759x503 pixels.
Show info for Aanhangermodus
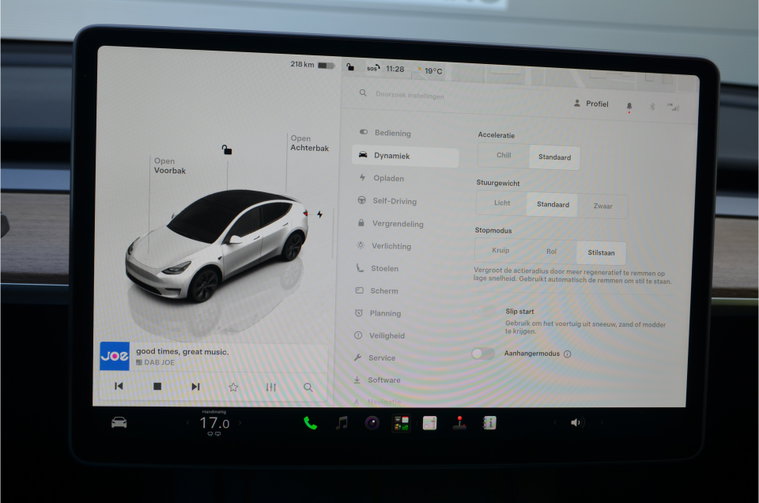[x=567, y=354]
